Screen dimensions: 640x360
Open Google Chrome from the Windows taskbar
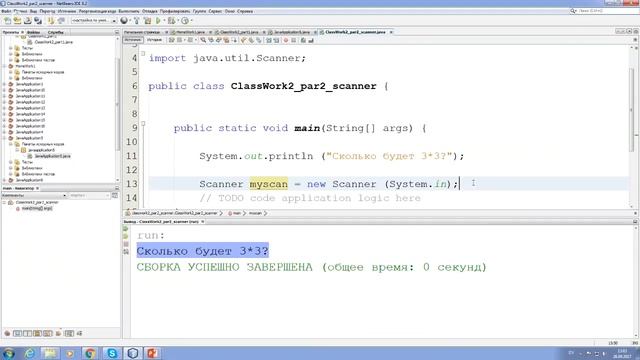[x=90, y=353]
